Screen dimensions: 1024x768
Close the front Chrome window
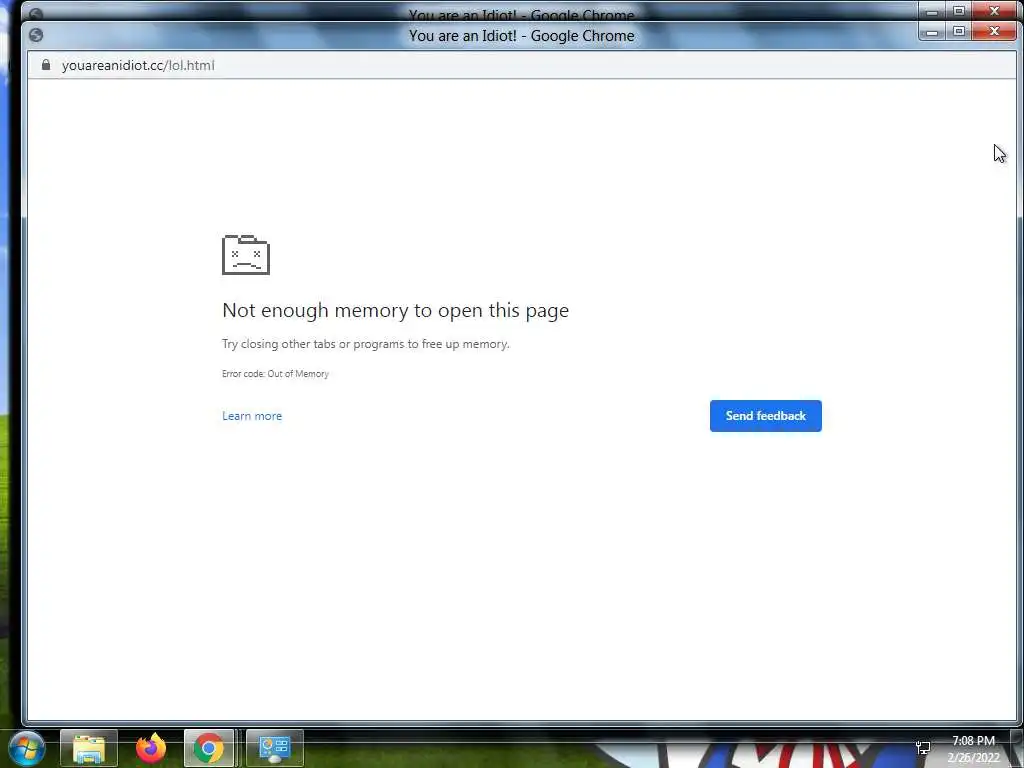click(x=995, y=31)
